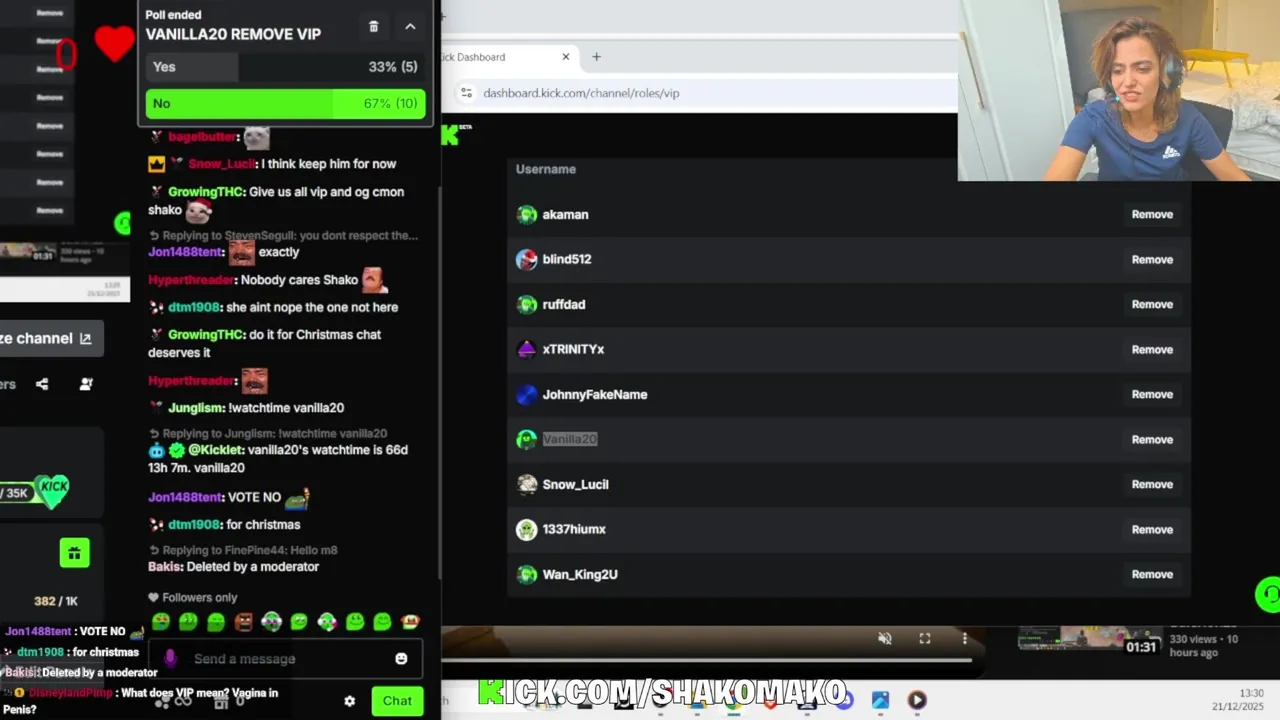Open chat settings gear

pos(349,701)
